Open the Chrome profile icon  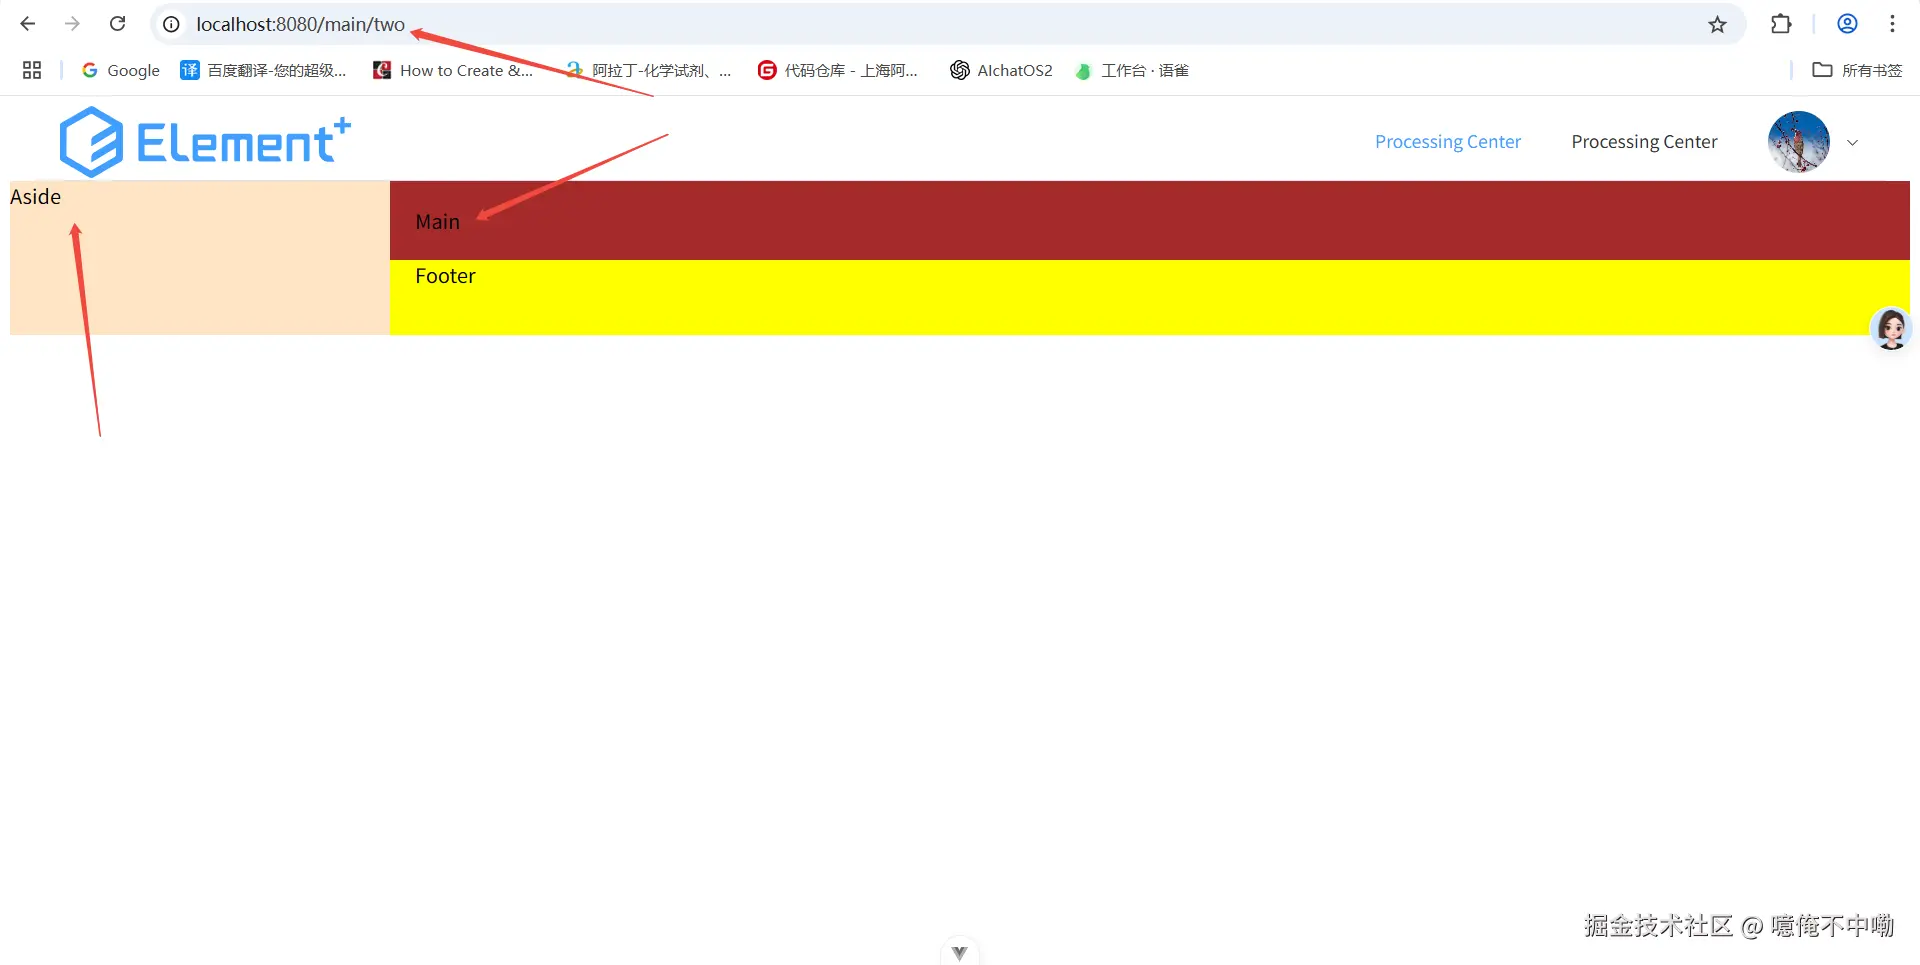1847,24
